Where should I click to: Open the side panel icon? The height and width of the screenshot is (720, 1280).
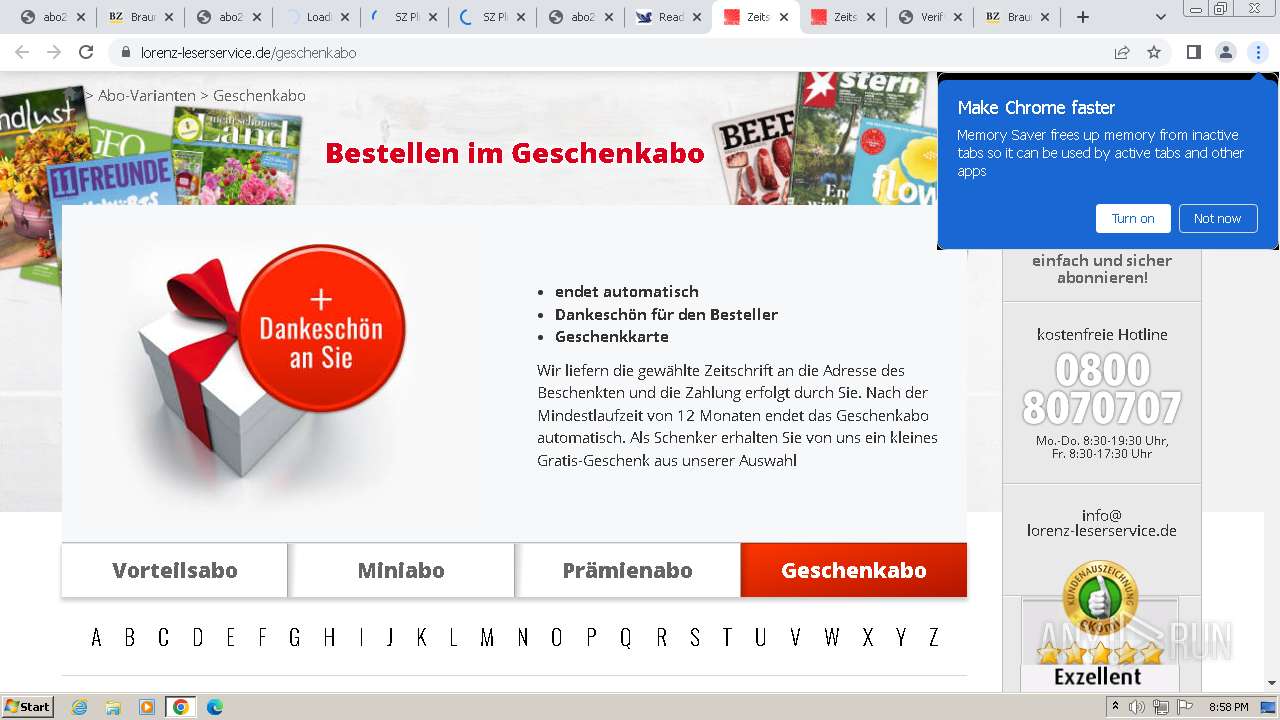point(1193,52)
